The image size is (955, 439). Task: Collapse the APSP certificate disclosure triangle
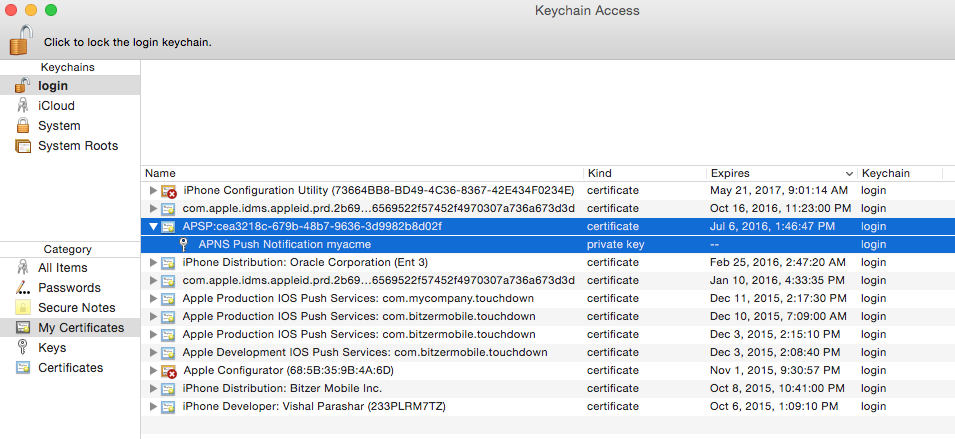[x=153, y=226]
